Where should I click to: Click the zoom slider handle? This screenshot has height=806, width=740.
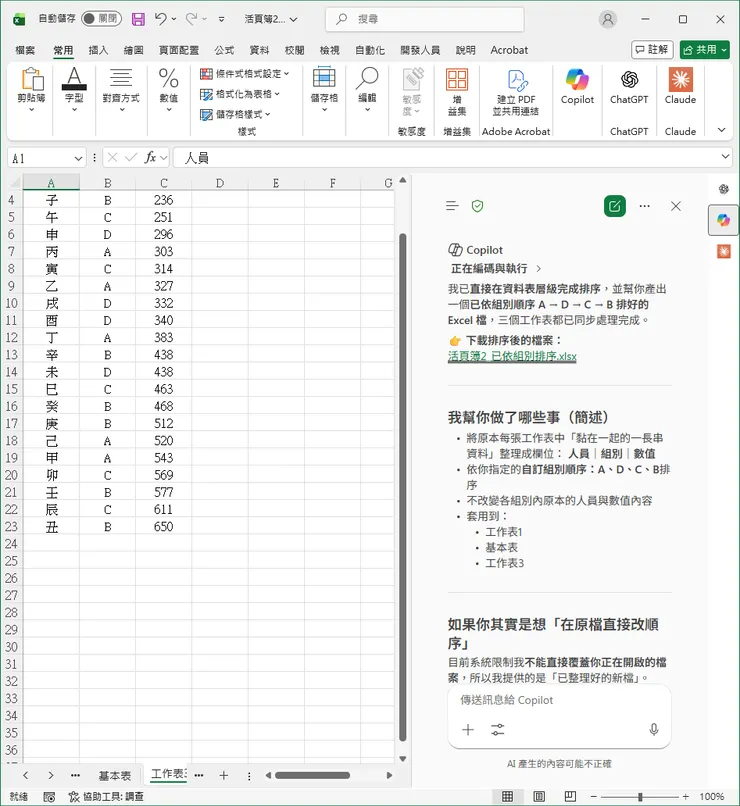[x=640, y=797]
